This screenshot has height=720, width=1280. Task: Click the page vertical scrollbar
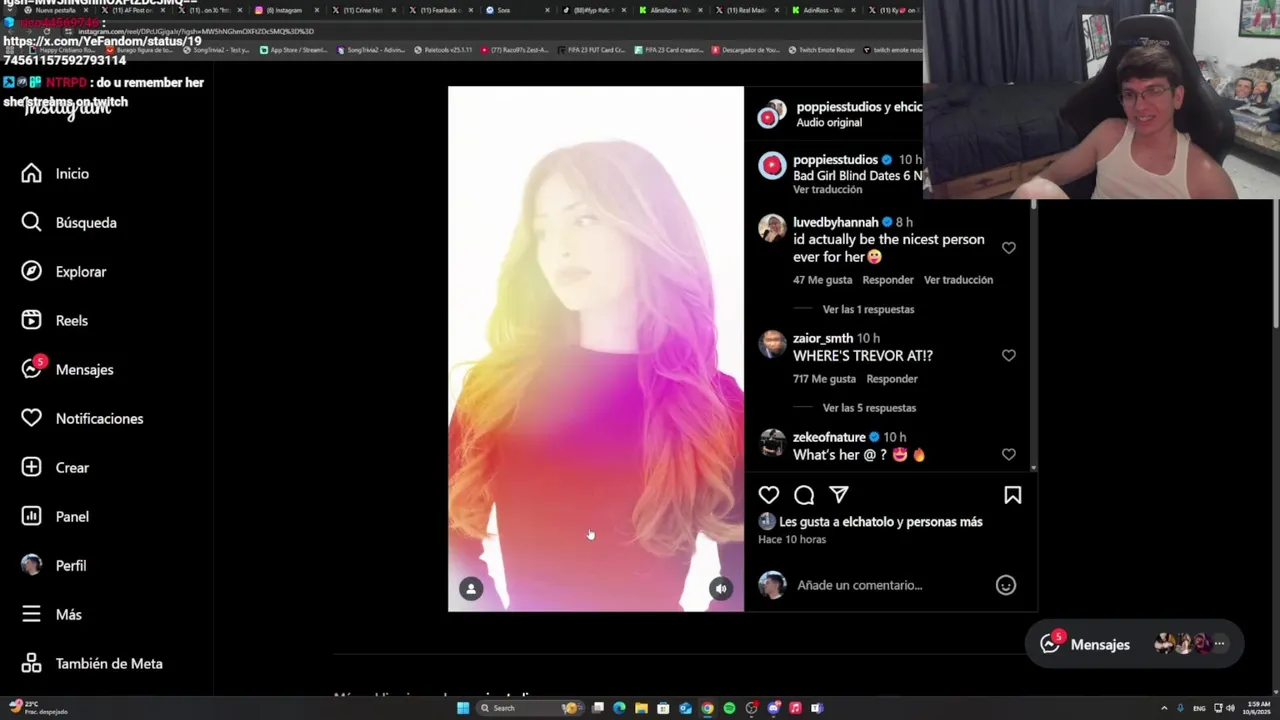[x=1275, y=260]
